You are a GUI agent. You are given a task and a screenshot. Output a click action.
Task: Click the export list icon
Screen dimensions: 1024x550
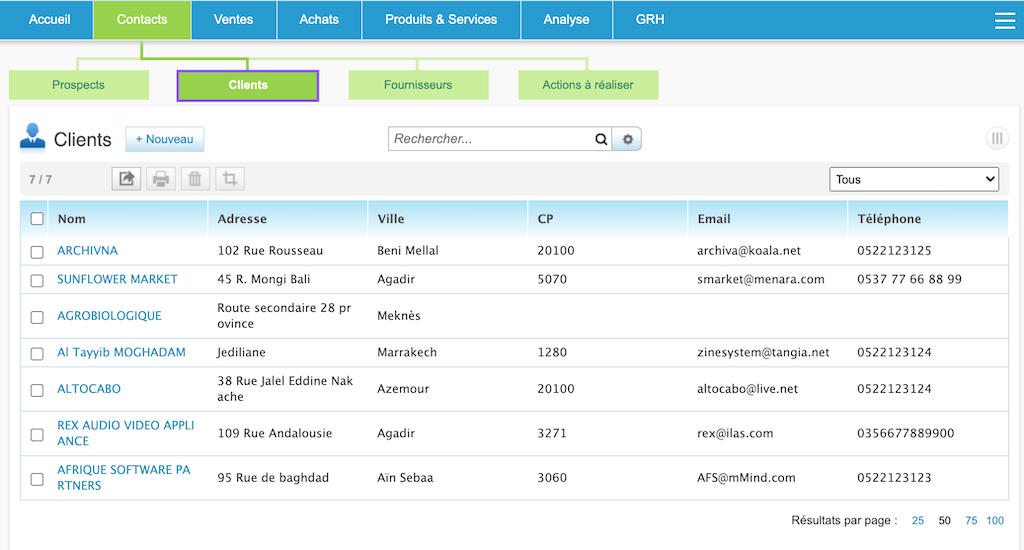click(x=126, y=179)
